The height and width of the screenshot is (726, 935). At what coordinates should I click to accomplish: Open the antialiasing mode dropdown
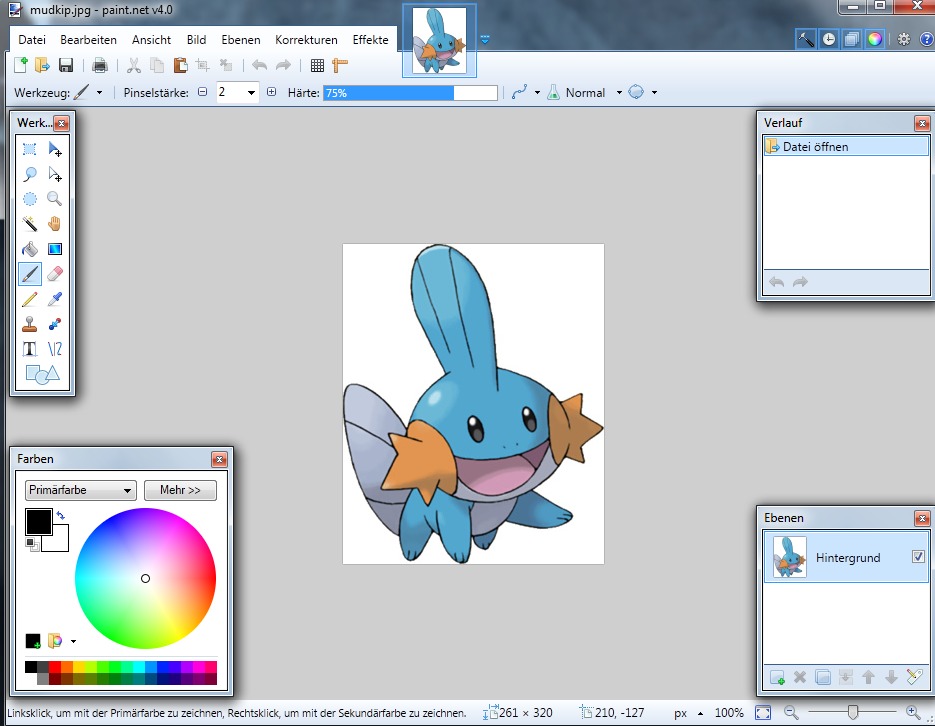(x=537, y=92)
